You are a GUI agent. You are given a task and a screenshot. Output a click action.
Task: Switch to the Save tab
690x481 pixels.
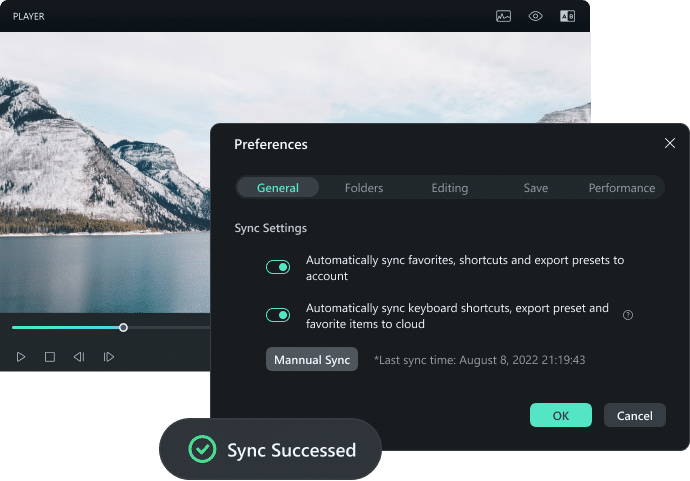[x=536, y=188]
